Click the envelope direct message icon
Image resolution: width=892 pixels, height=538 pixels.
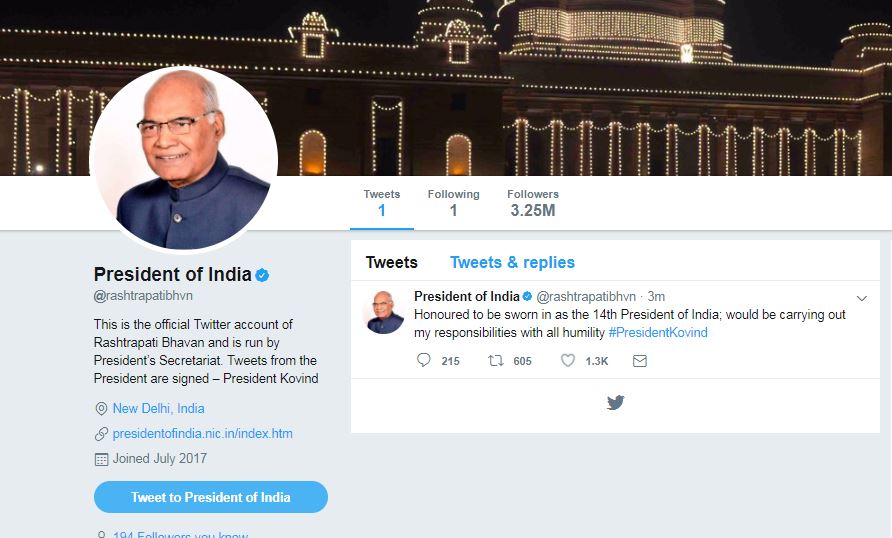640,360
